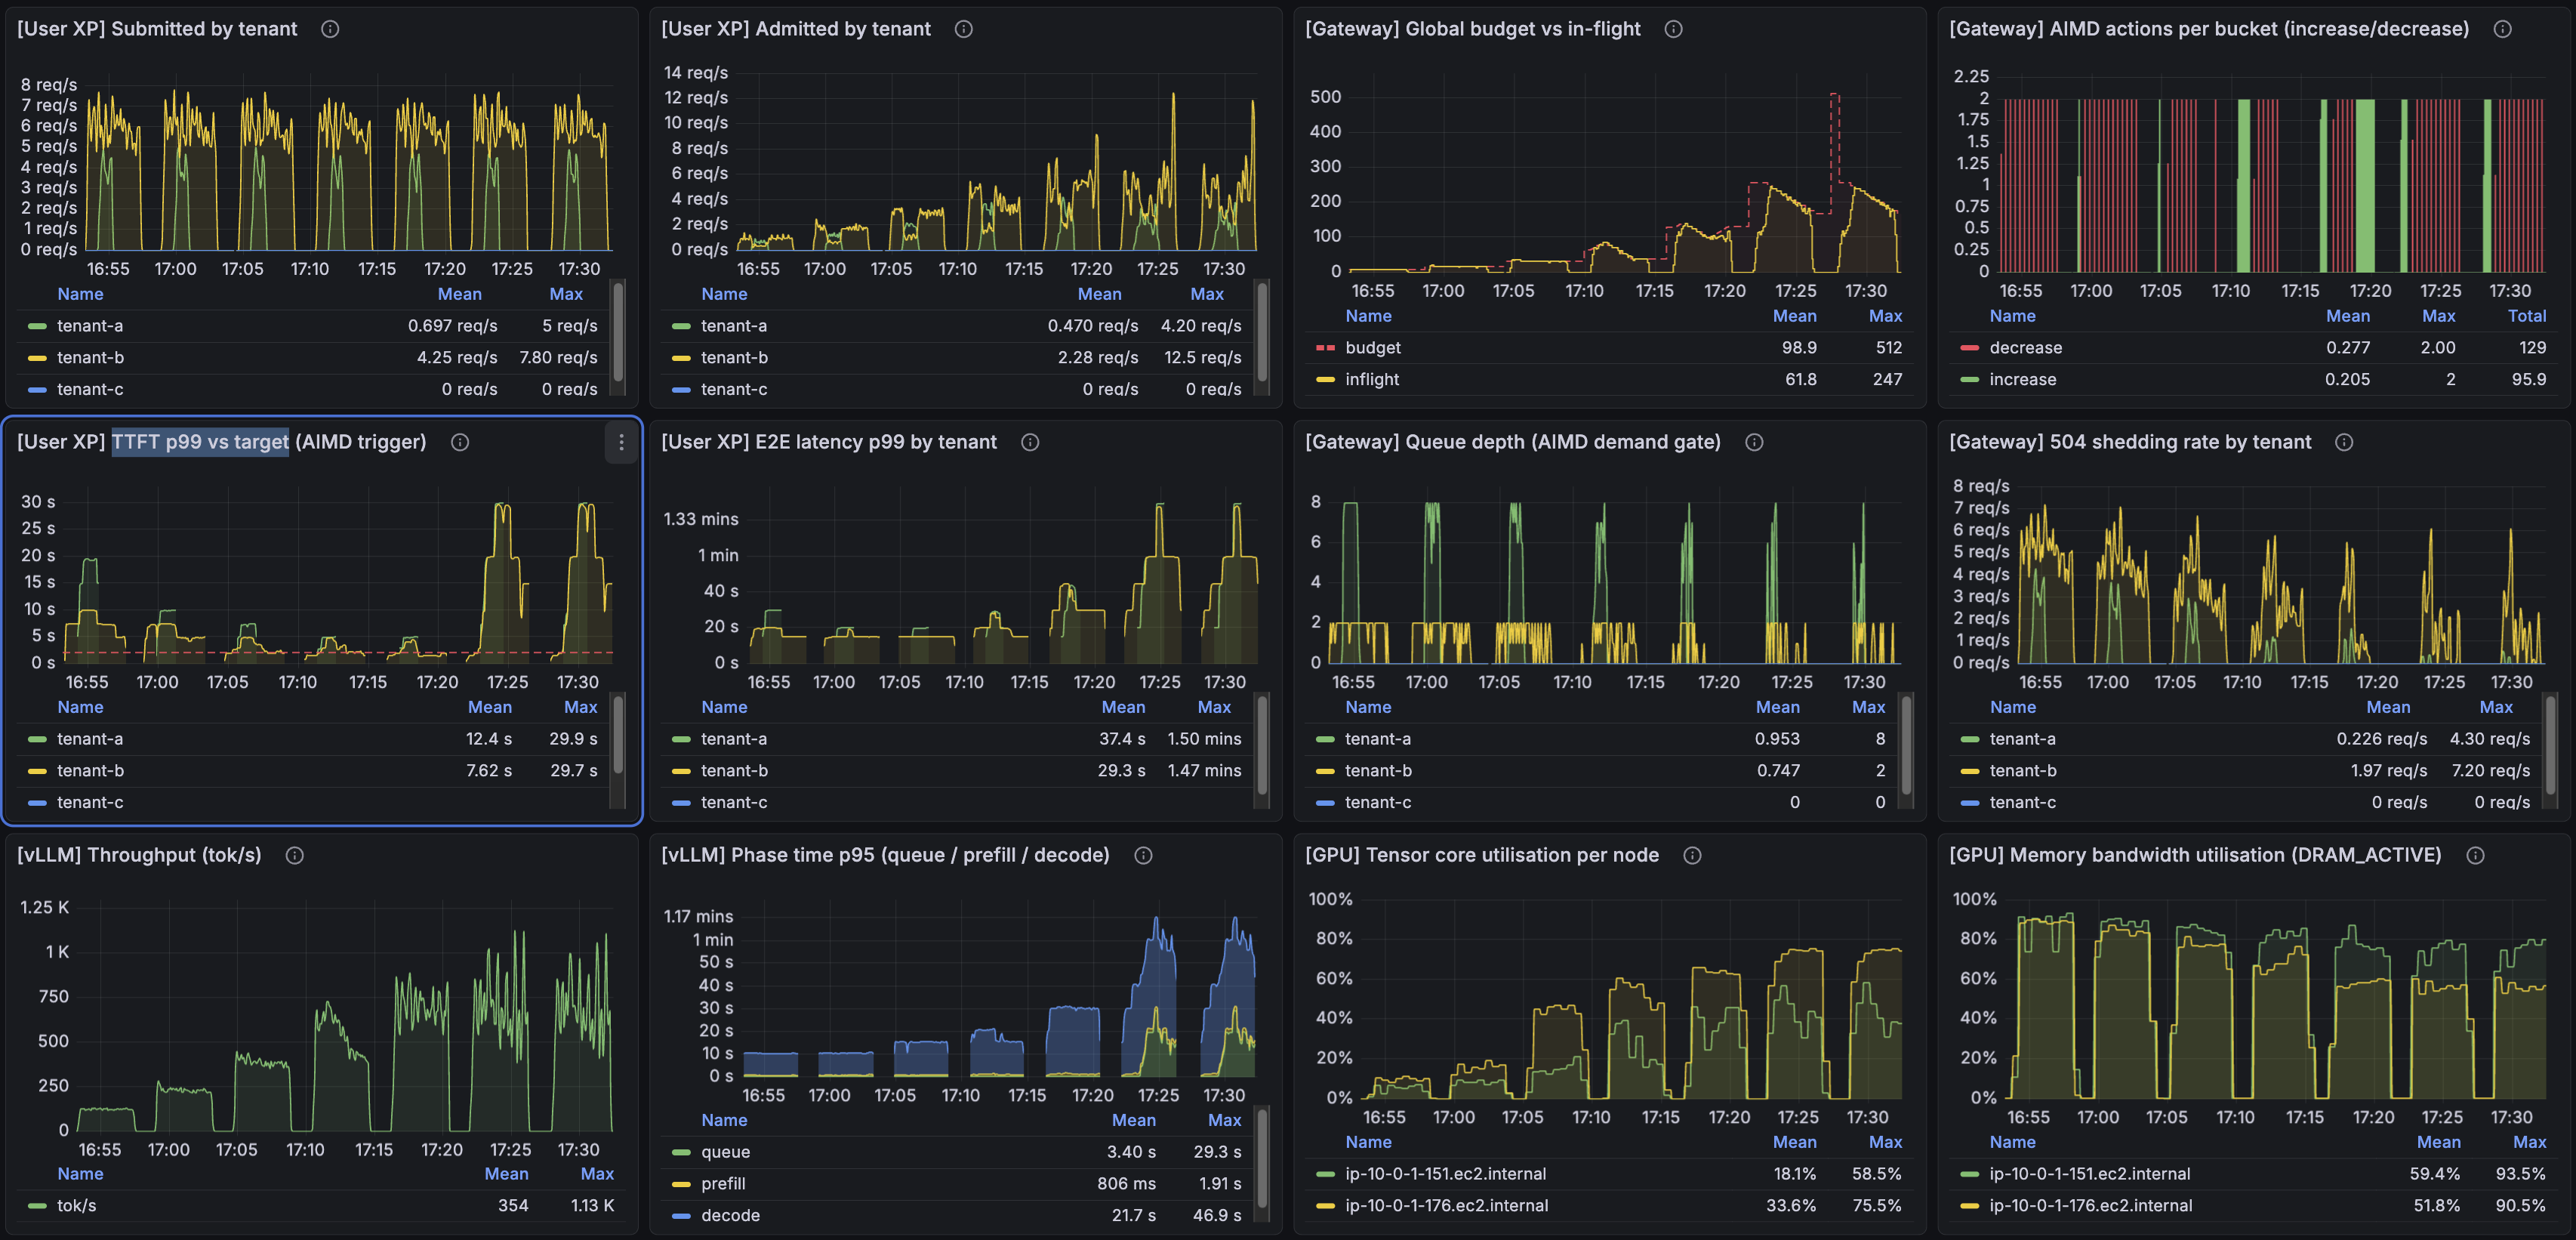Click yellow tenant-b swatch in E2E latency legend
Viewport: 2576px width, 1240px height.
coord(681,771)
